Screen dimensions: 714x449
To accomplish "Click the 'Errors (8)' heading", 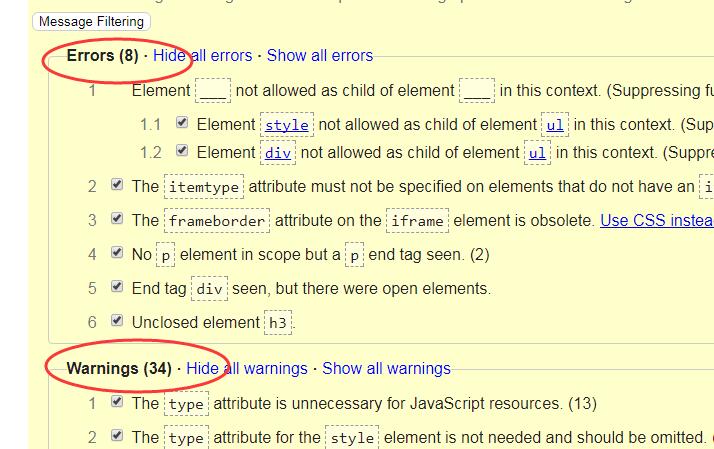I will click(102, 55).
